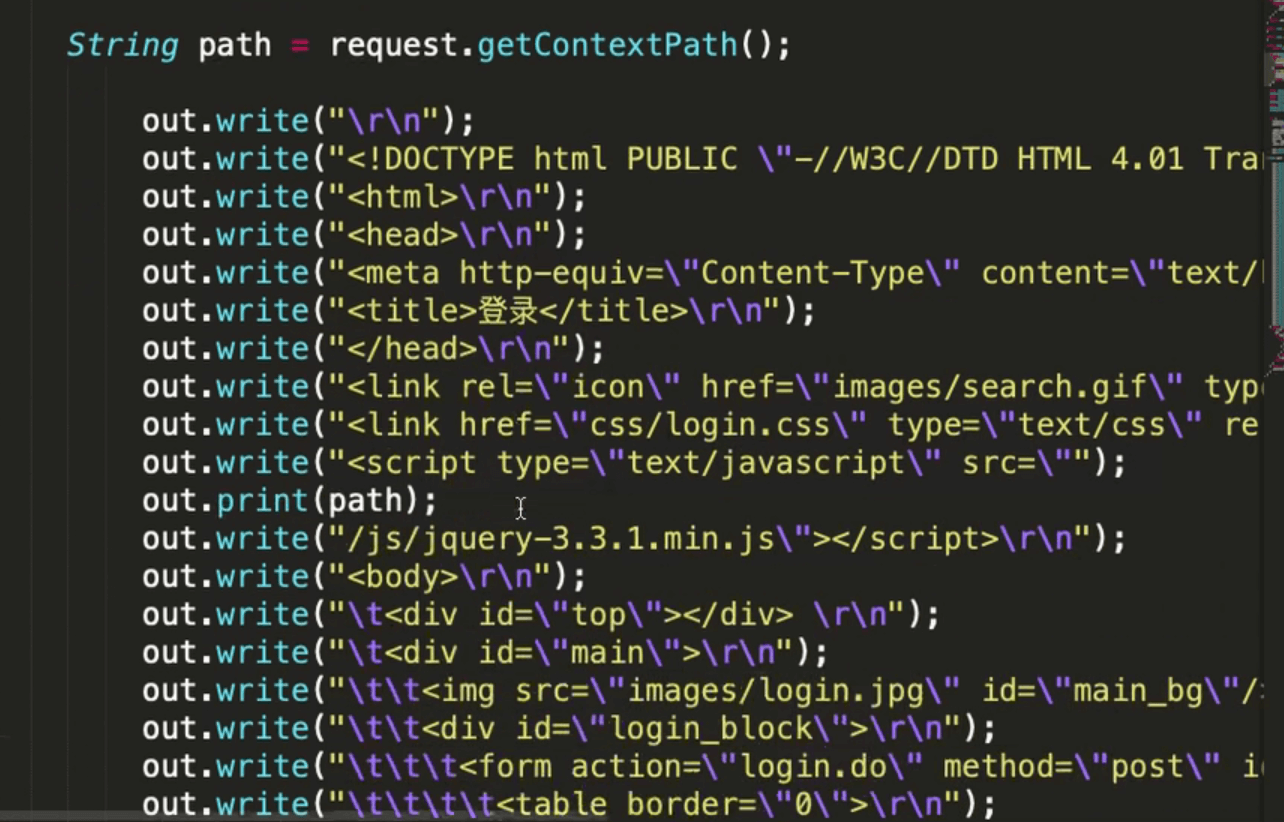Click the request object in declaration line
The height and width of the screenshot is (822, 1284).
(397, 46)
